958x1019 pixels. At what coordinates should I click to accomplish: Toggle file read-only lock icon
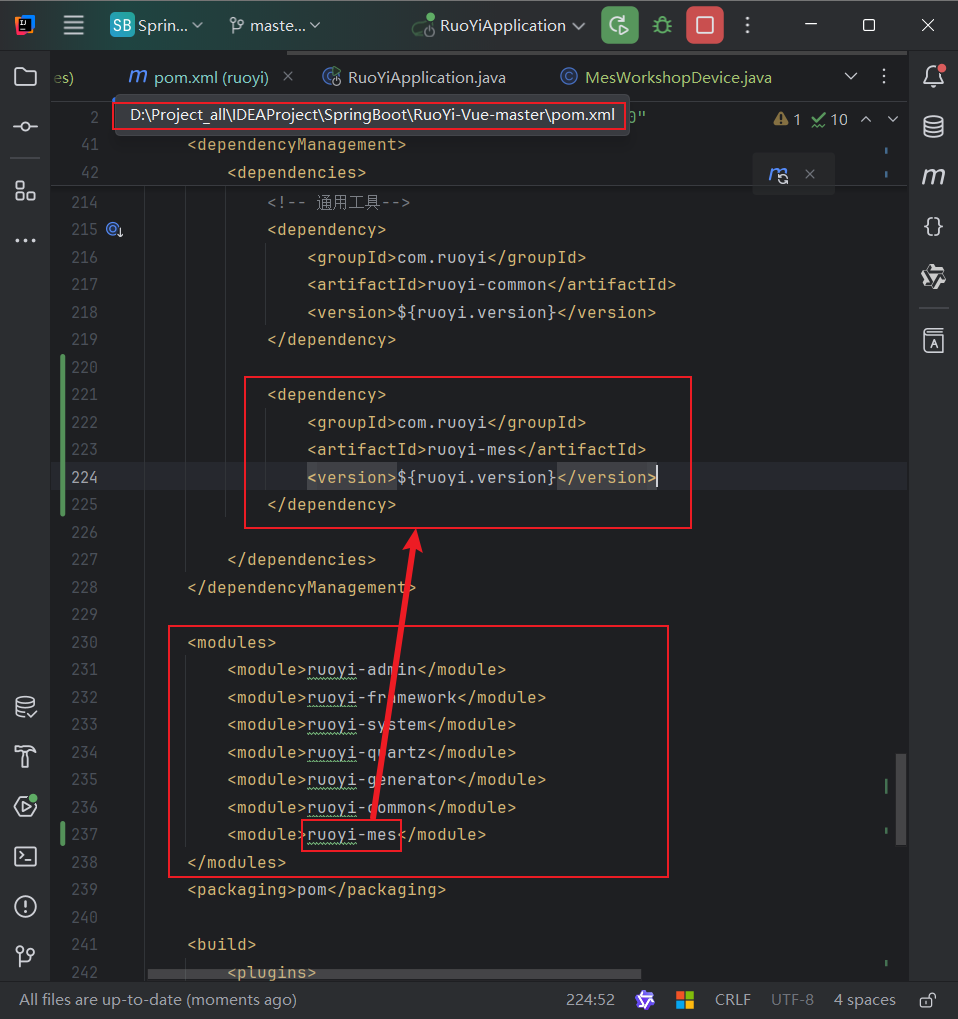[x=927, y=1000]
